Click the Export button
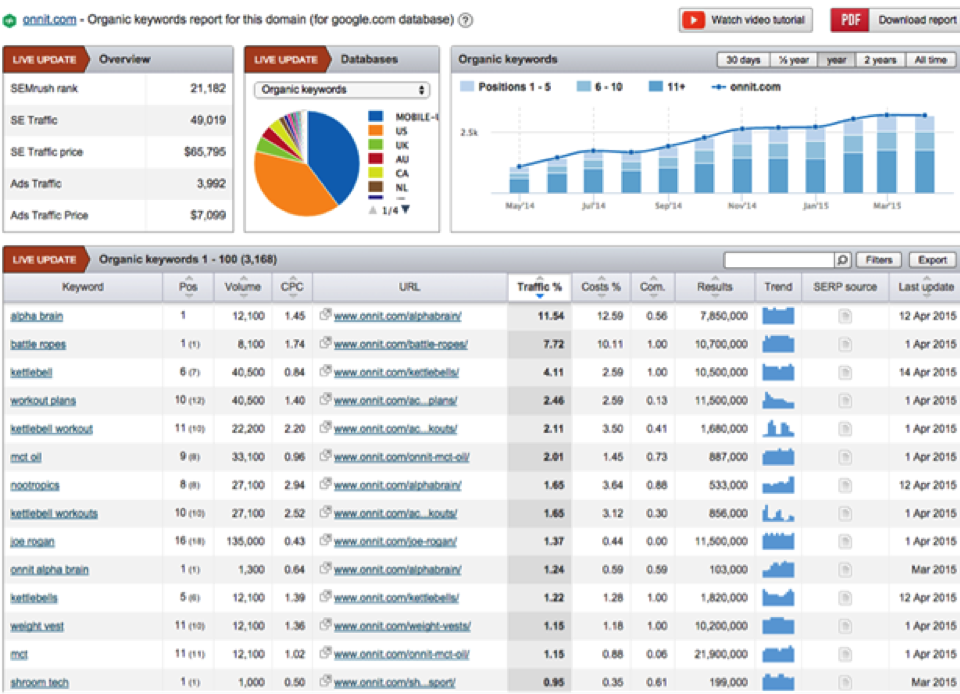960x694 pixels. pyautogui.click(x=932, y=260)
